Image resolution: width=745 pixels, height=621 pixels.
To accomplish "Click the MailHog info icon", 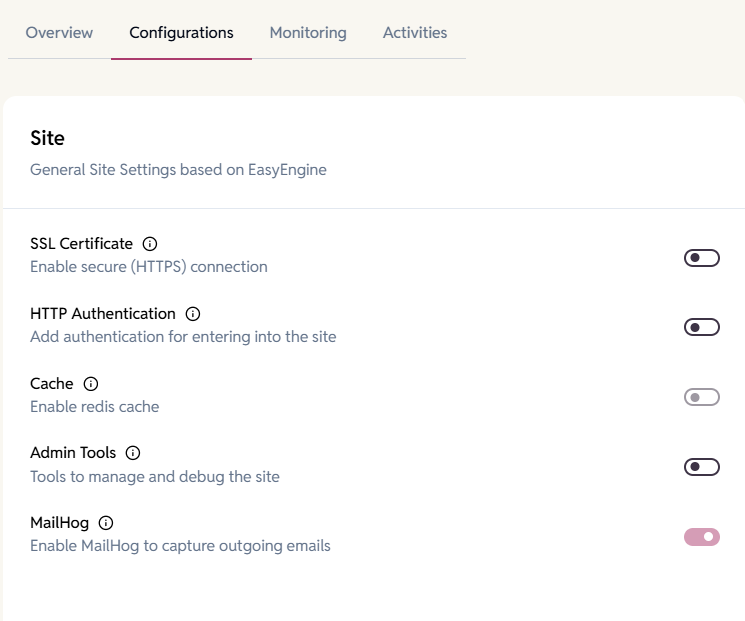I will point(106,523).
